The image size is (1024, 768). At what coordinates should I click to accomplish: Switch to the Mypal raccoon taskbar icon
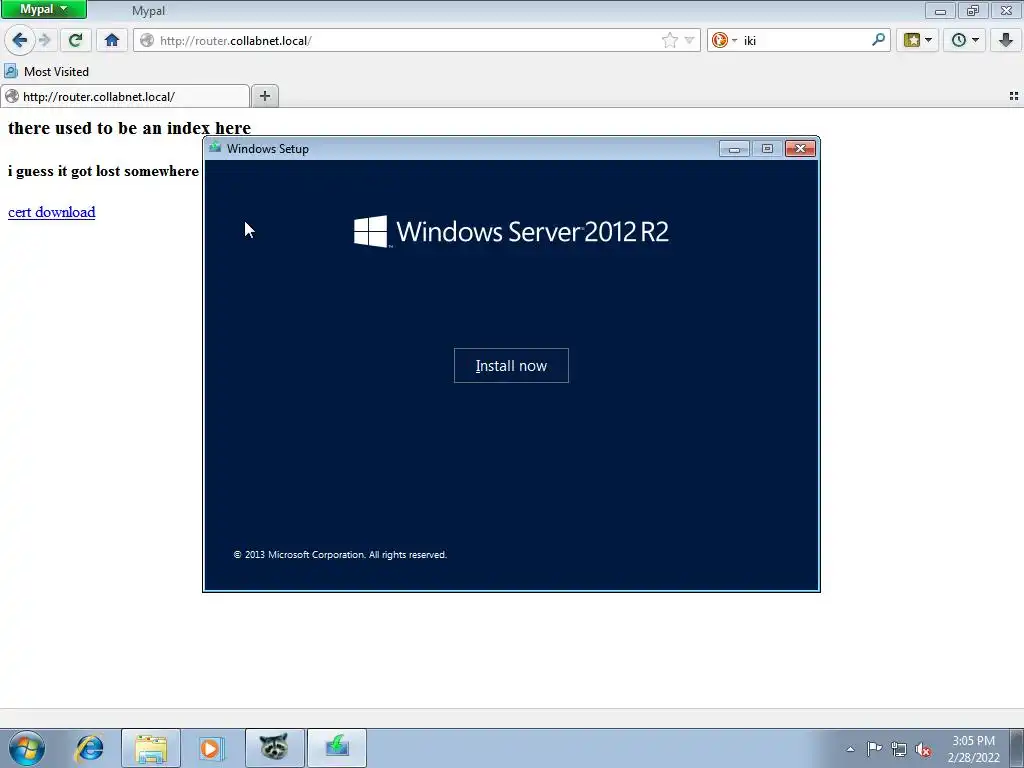coord(274,748)
